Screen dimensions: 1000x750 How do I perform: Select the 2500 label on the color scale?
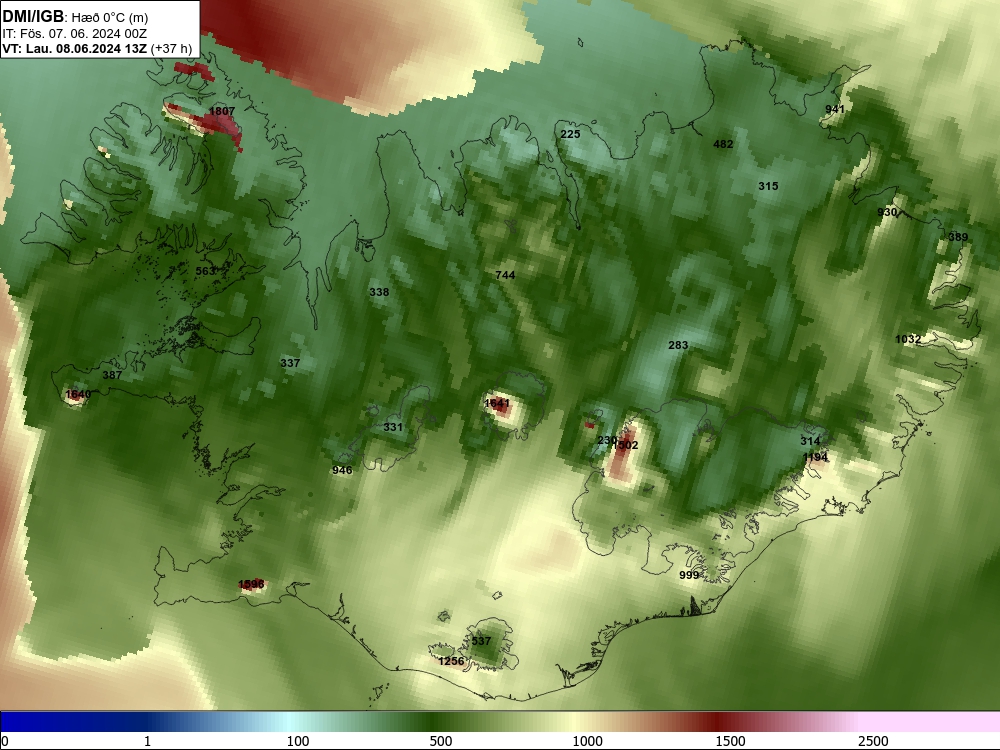[873, 741]
